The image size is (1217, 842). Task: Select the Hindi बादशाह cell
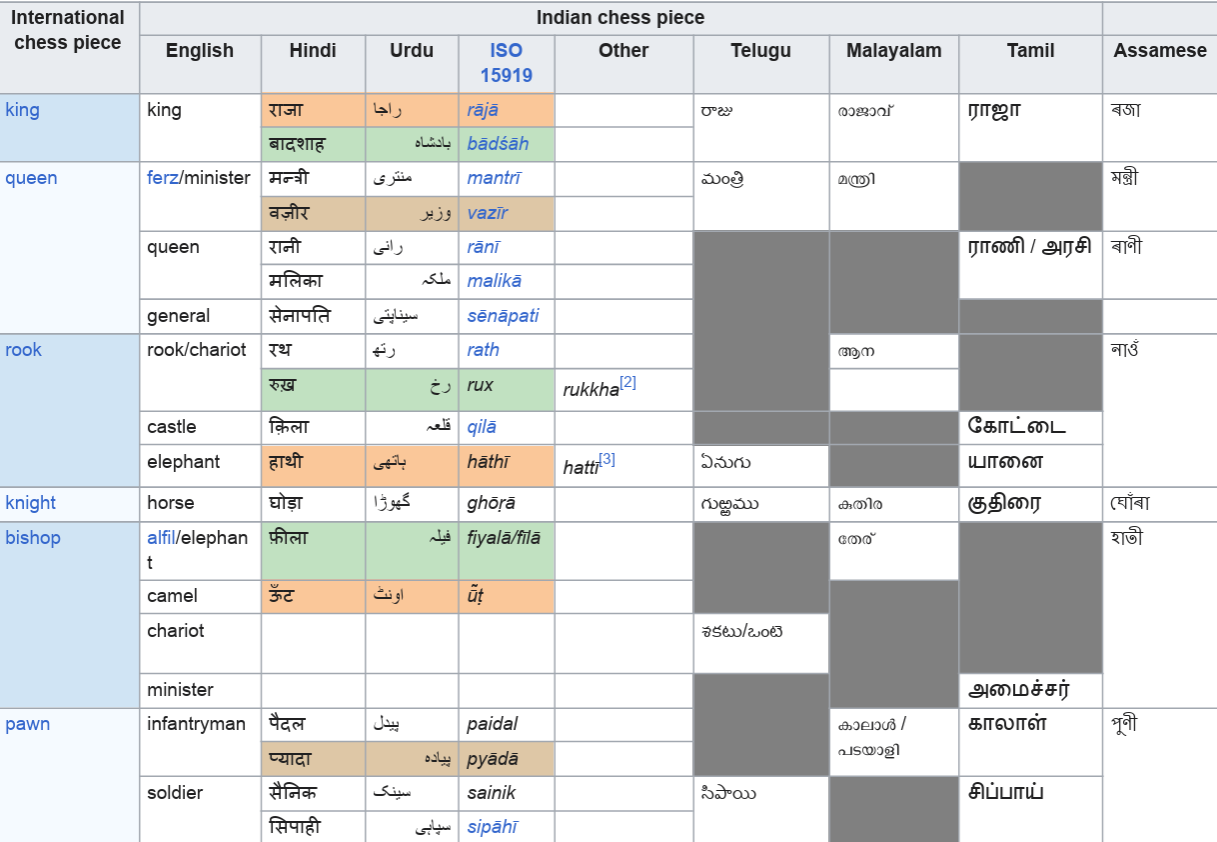tap(313, 144)
